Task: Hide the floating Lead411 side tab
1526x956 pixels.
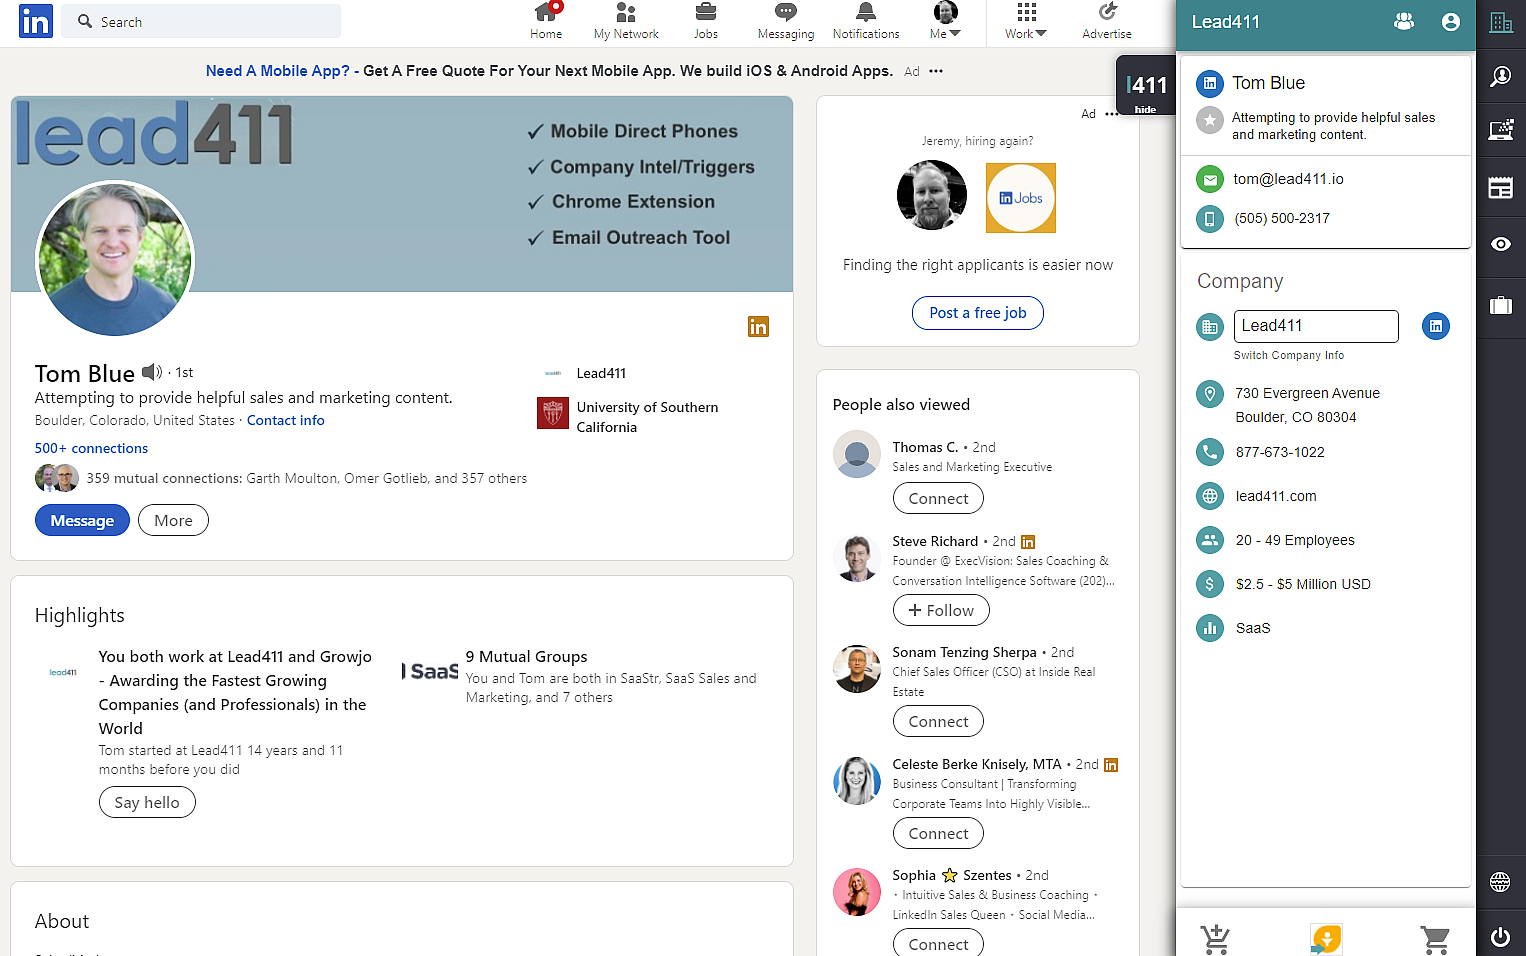Action: pyautogui.click(x=1144, y=108)
